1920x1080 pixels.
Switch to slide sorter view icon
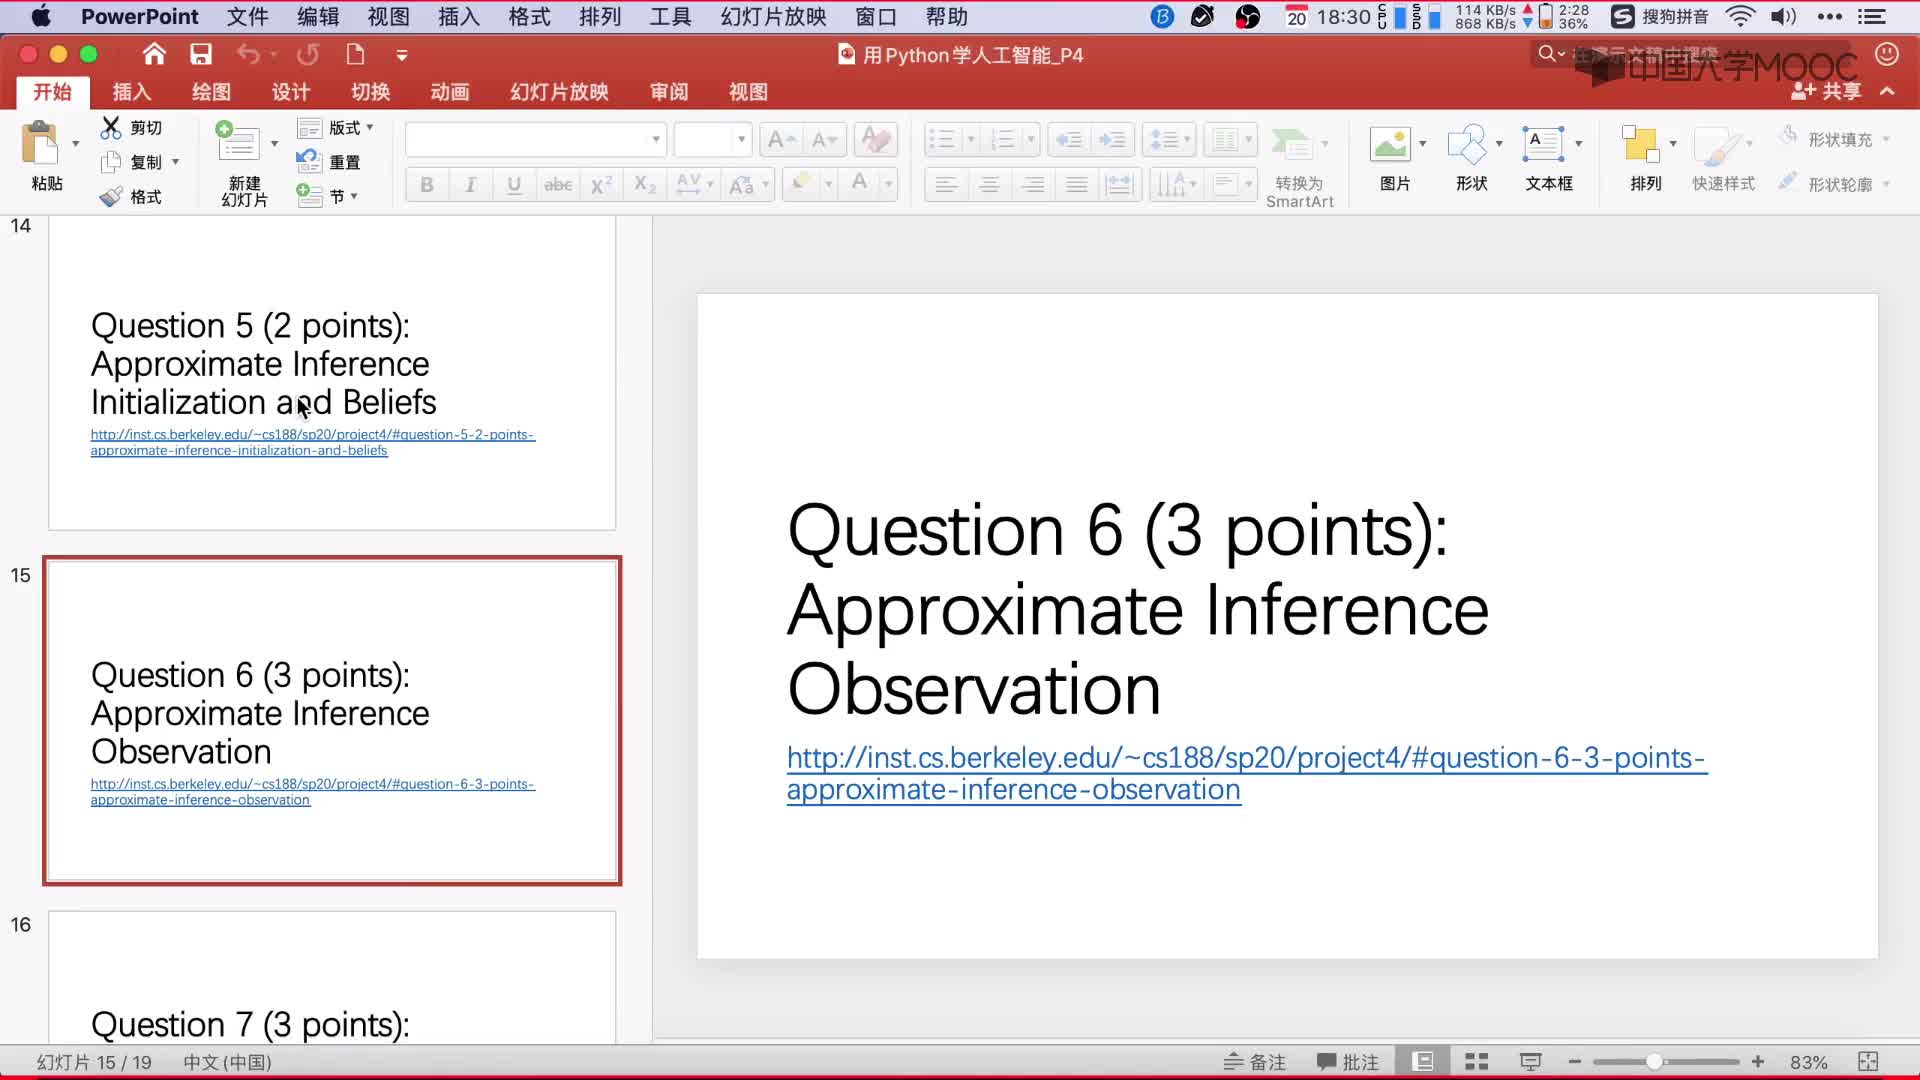pyautogui.click(x=1476, y=1062)
